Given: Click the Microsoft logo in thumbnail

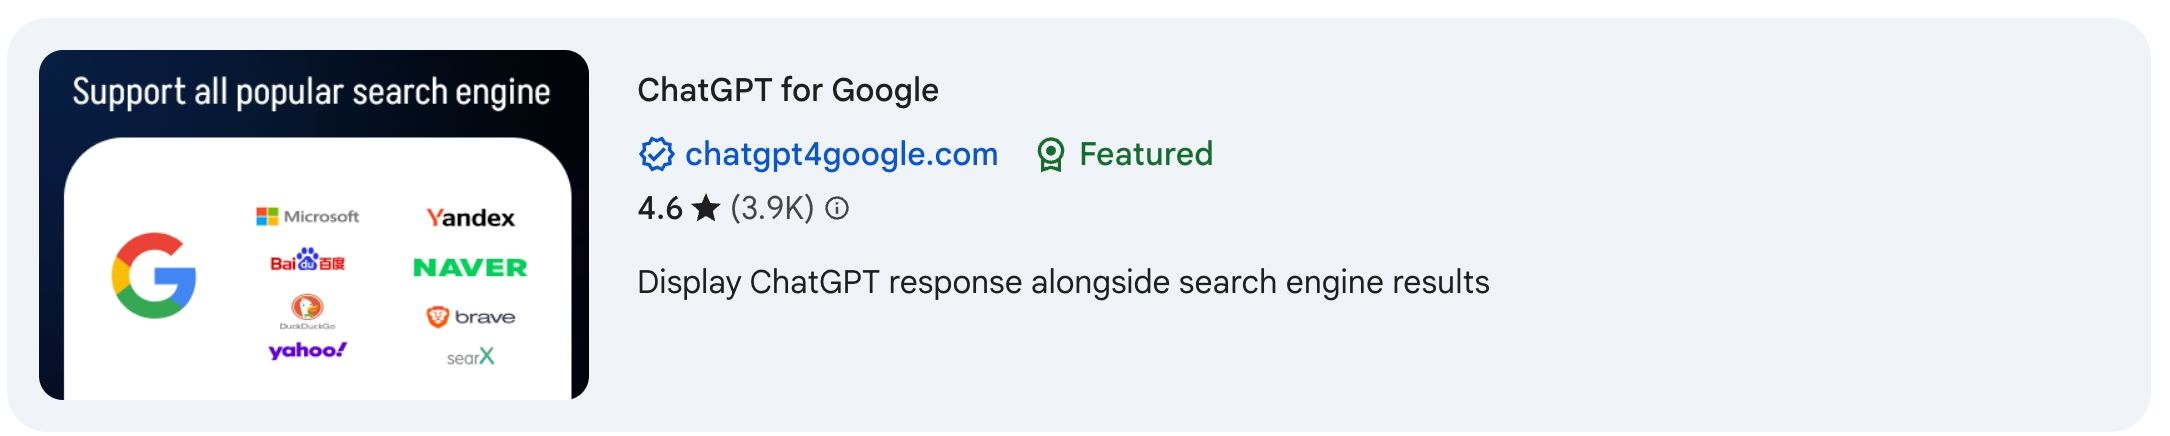Looking at the screenshot, I should pyautogui.click(x=307, y=216).
